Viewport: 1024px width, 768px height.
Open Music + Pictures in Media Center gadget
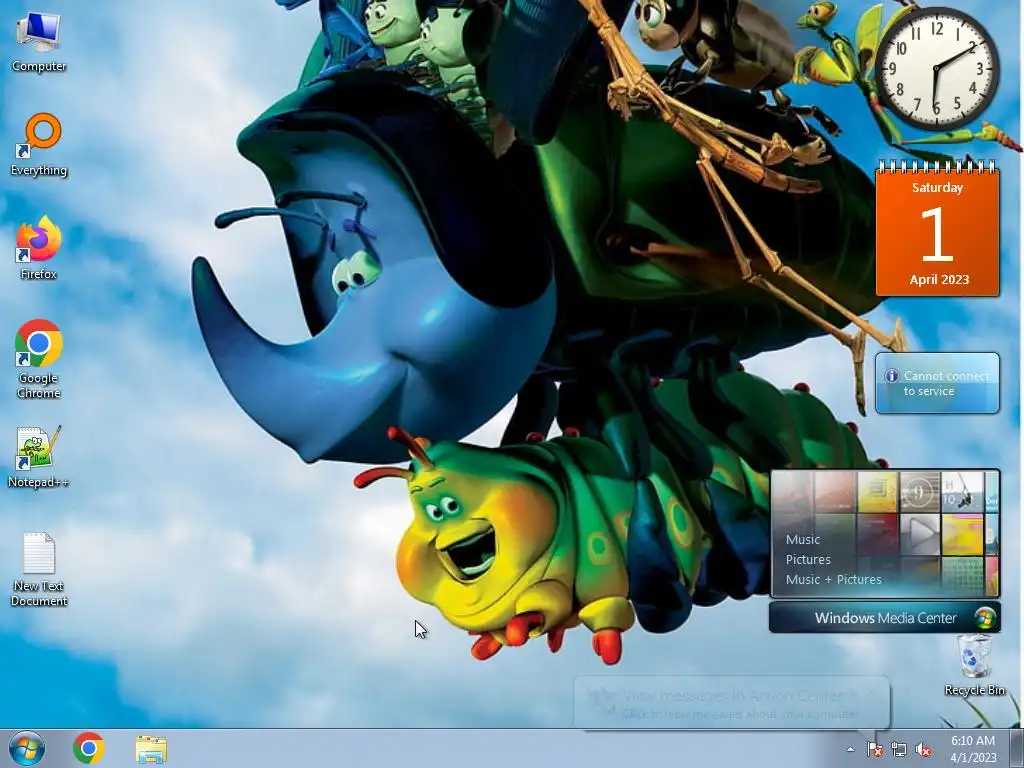click(833, 579)
